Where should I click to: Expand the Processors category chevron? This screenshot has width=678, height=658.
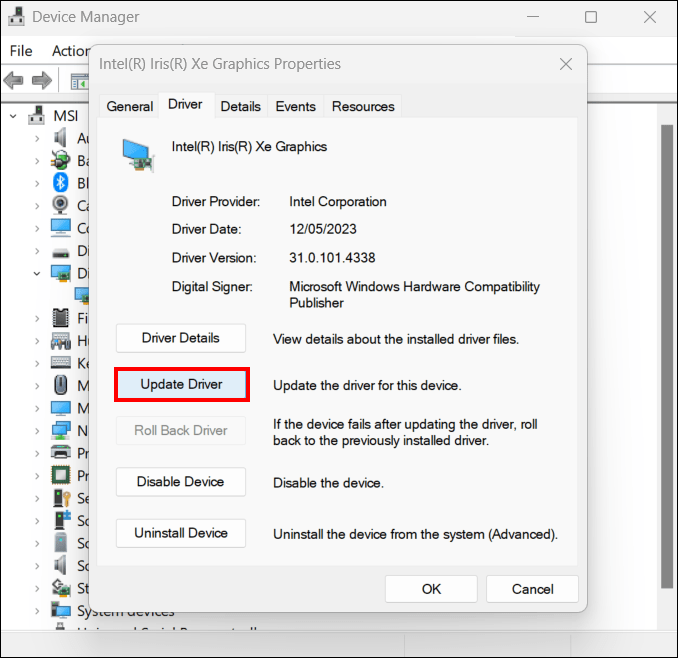click(37, 476)
